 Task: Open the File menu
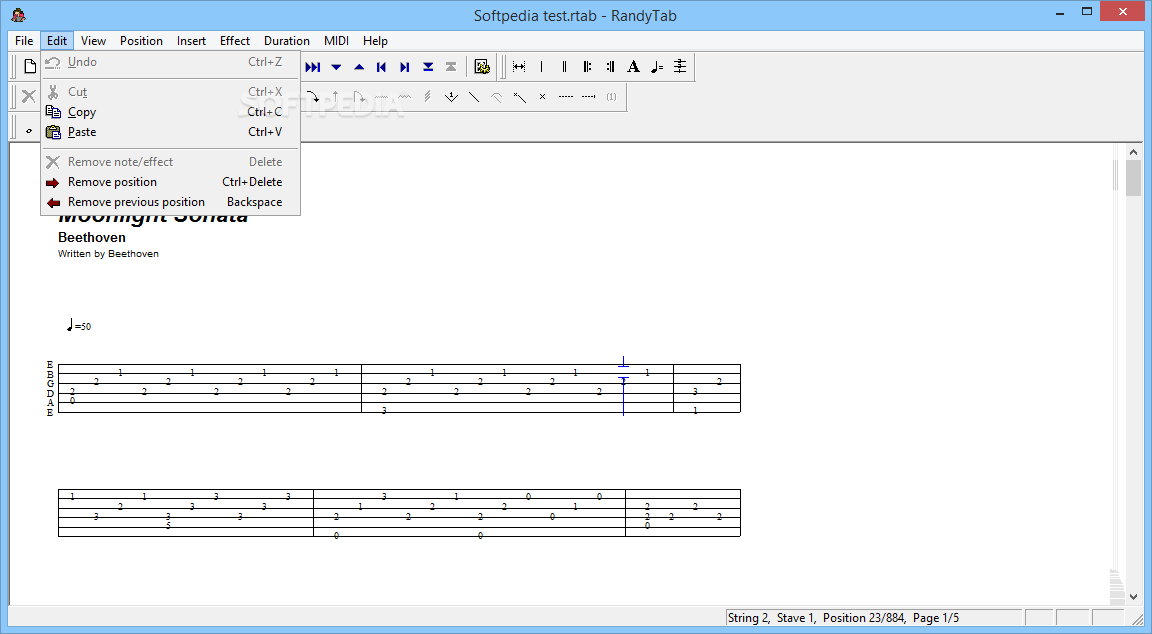pos(24,40)
